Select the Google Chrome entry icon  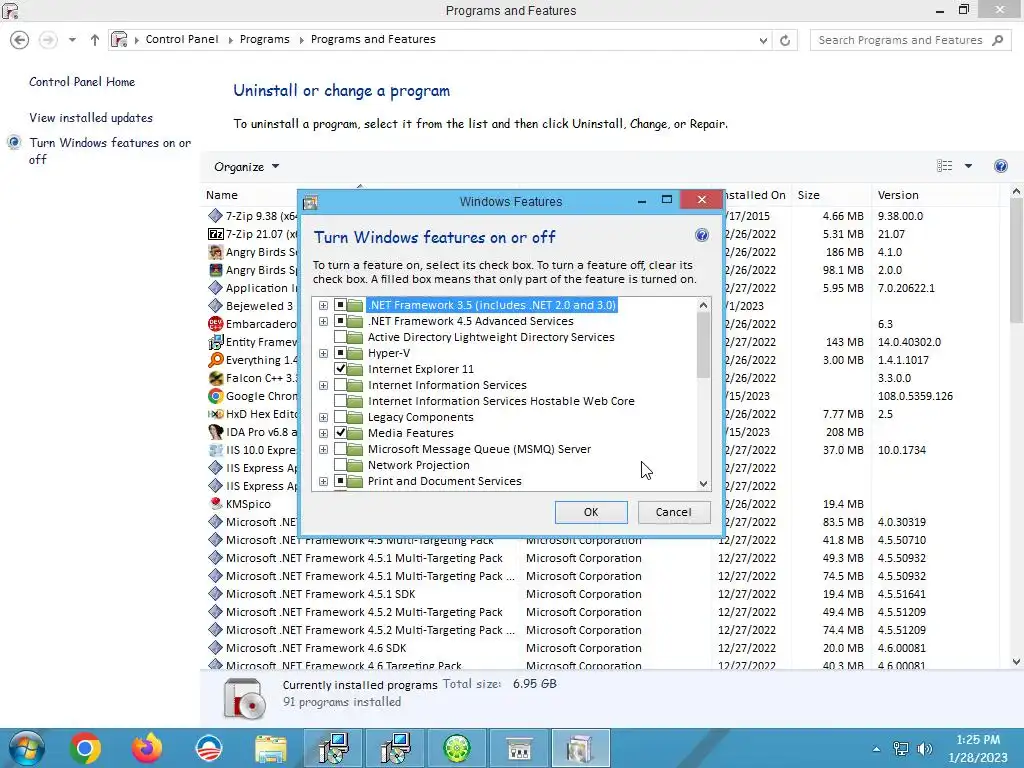[216, 396]
